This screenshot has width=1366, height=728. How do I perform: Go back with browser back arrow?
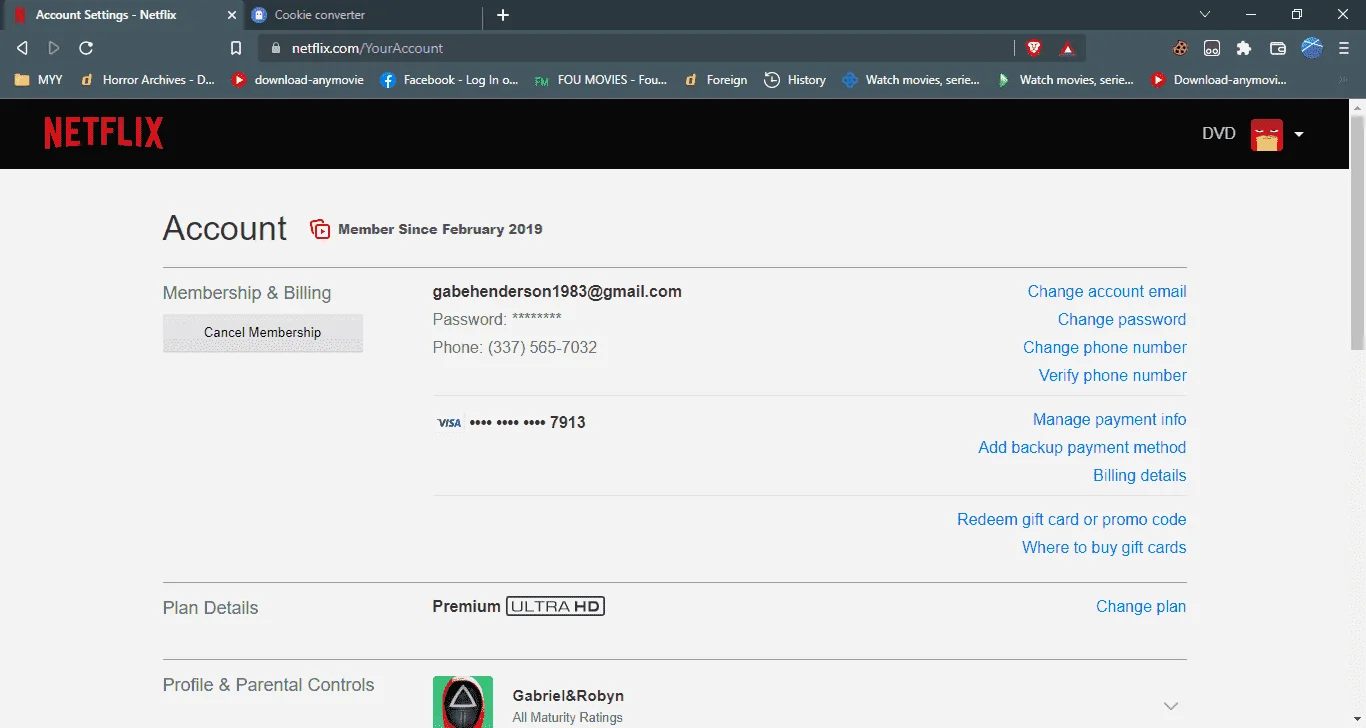tap(22, 48)
